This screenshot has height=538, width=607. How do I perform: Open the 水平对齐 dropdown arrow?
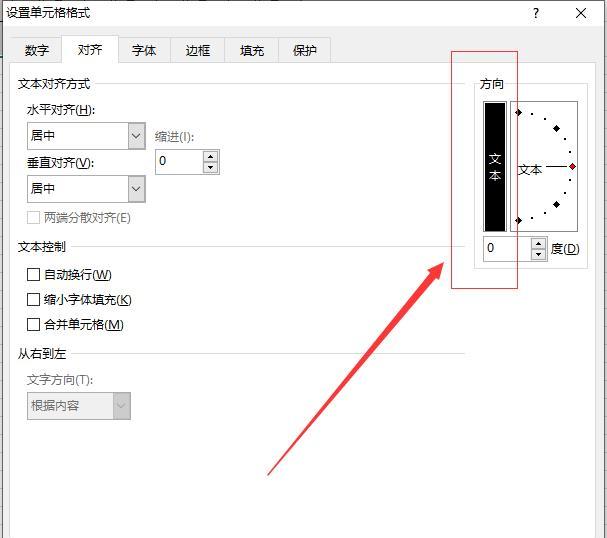(x=137, y=136)
